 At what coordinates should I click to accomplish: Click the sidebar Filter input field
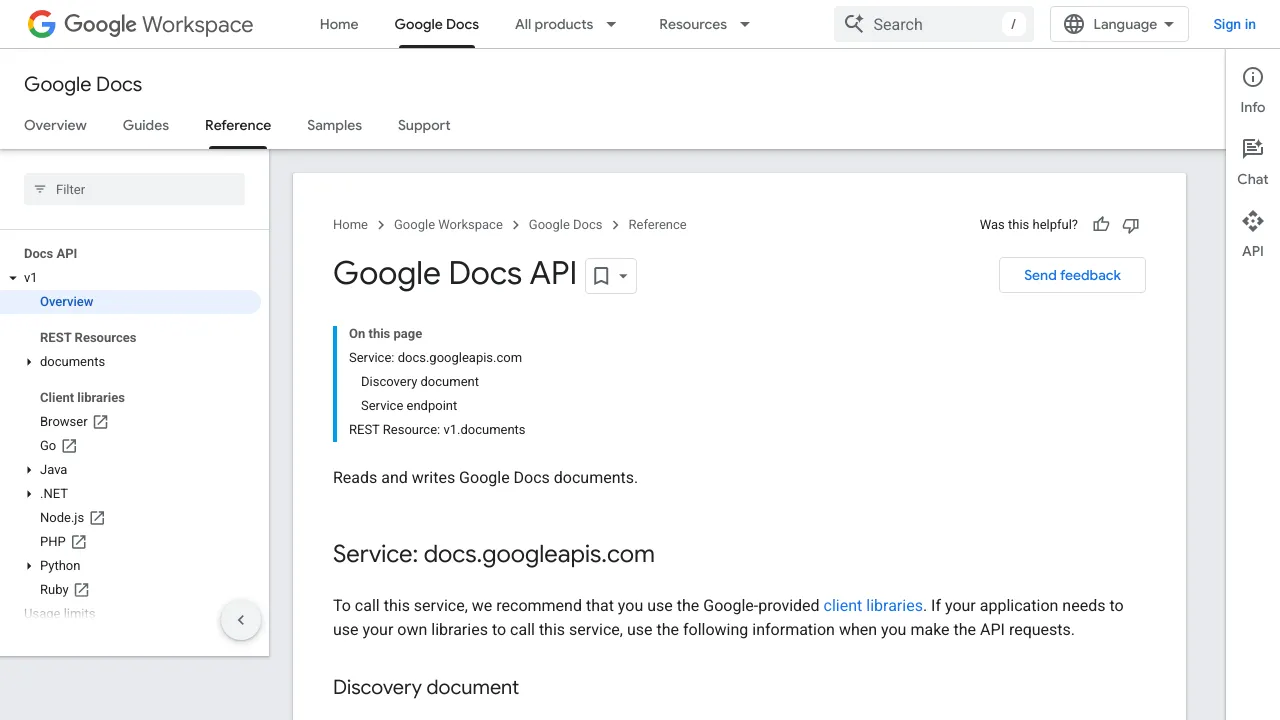[x=134, y=189]
